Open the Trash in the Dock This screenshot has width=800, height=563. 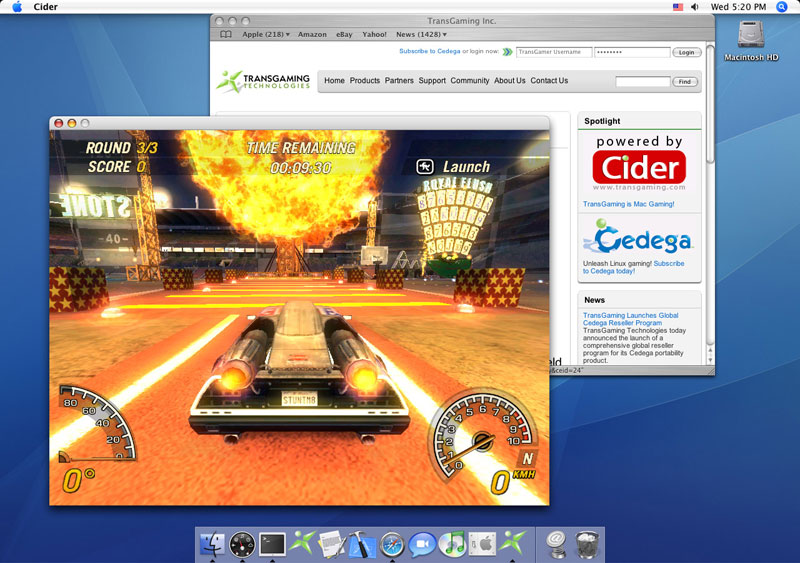[x=587, y=545]
